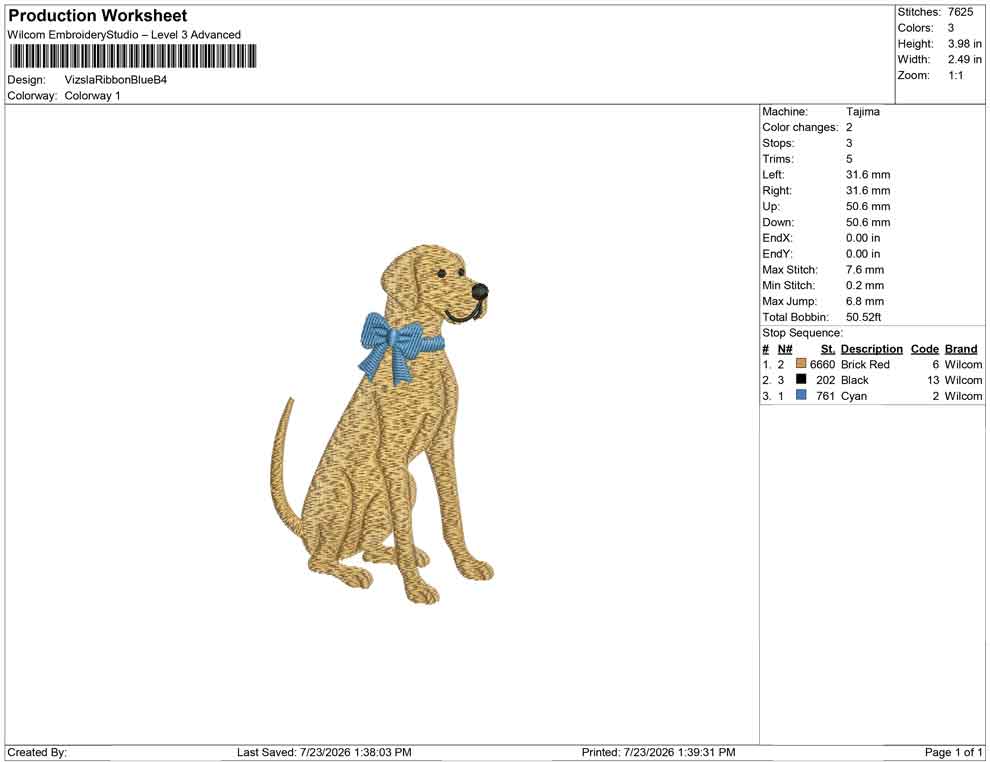Click the embroidered dog design preview

coord(383,424)
